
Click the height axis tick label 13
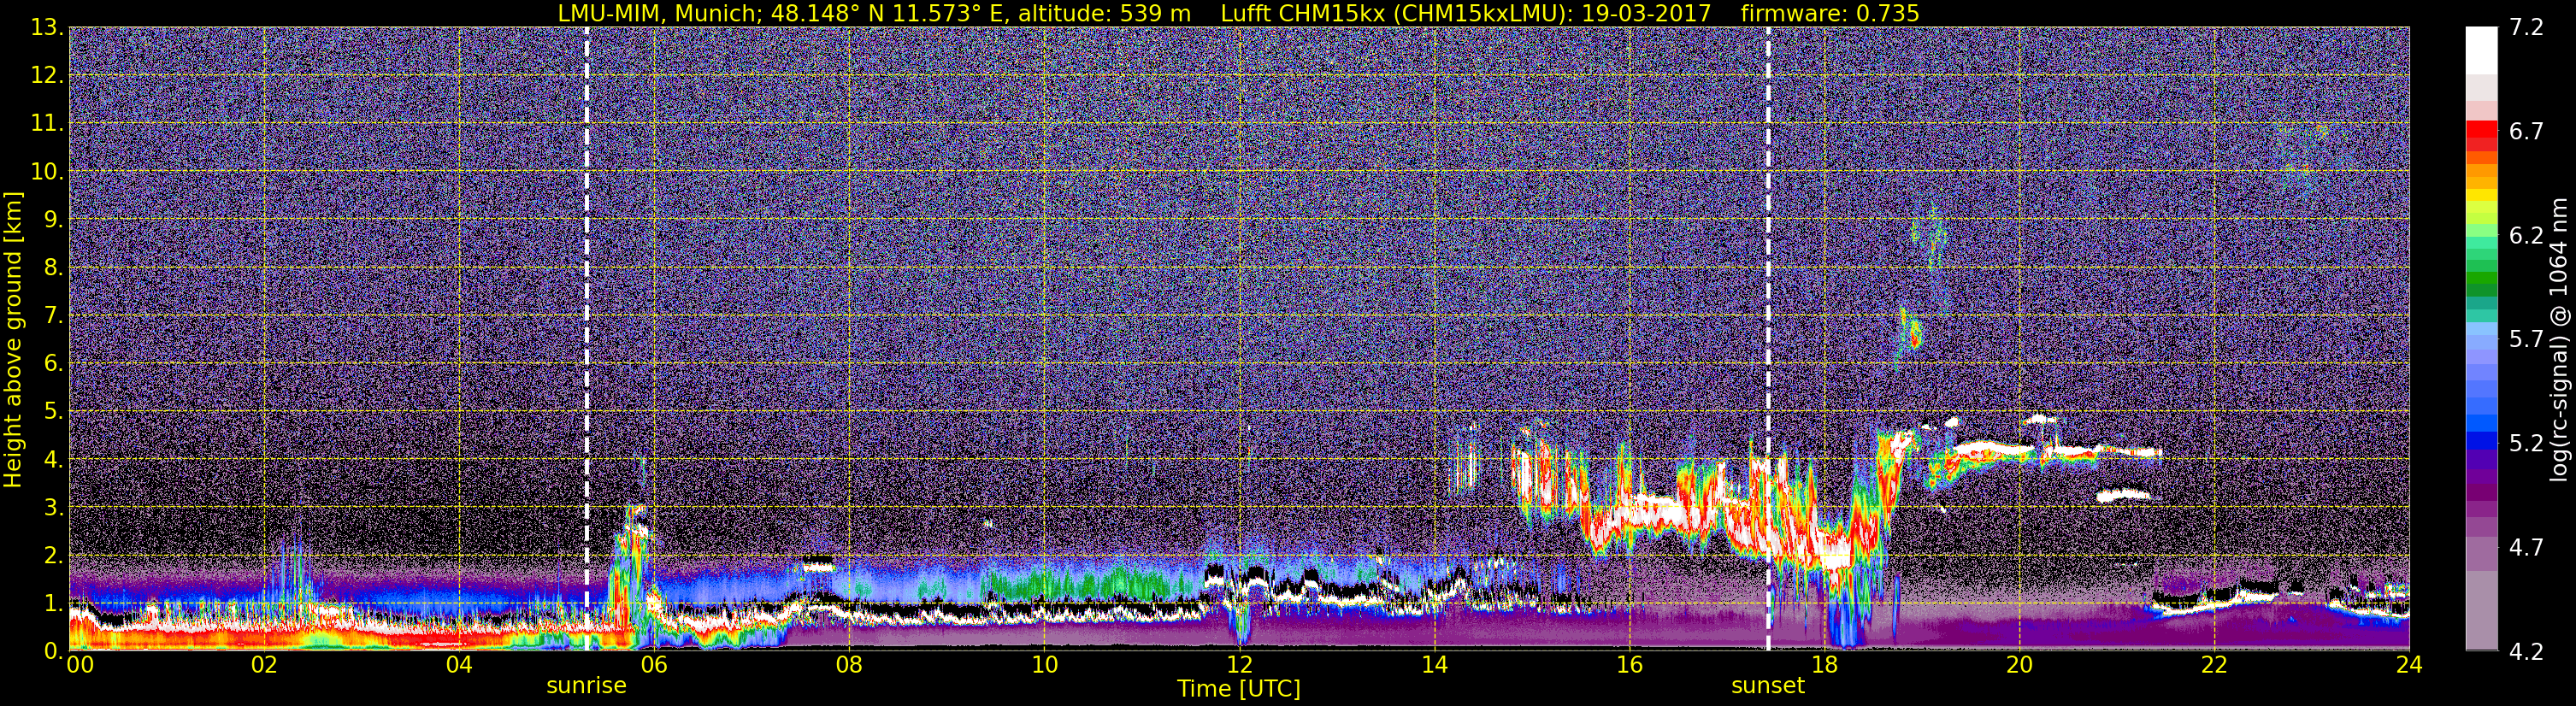pos(46,27)
